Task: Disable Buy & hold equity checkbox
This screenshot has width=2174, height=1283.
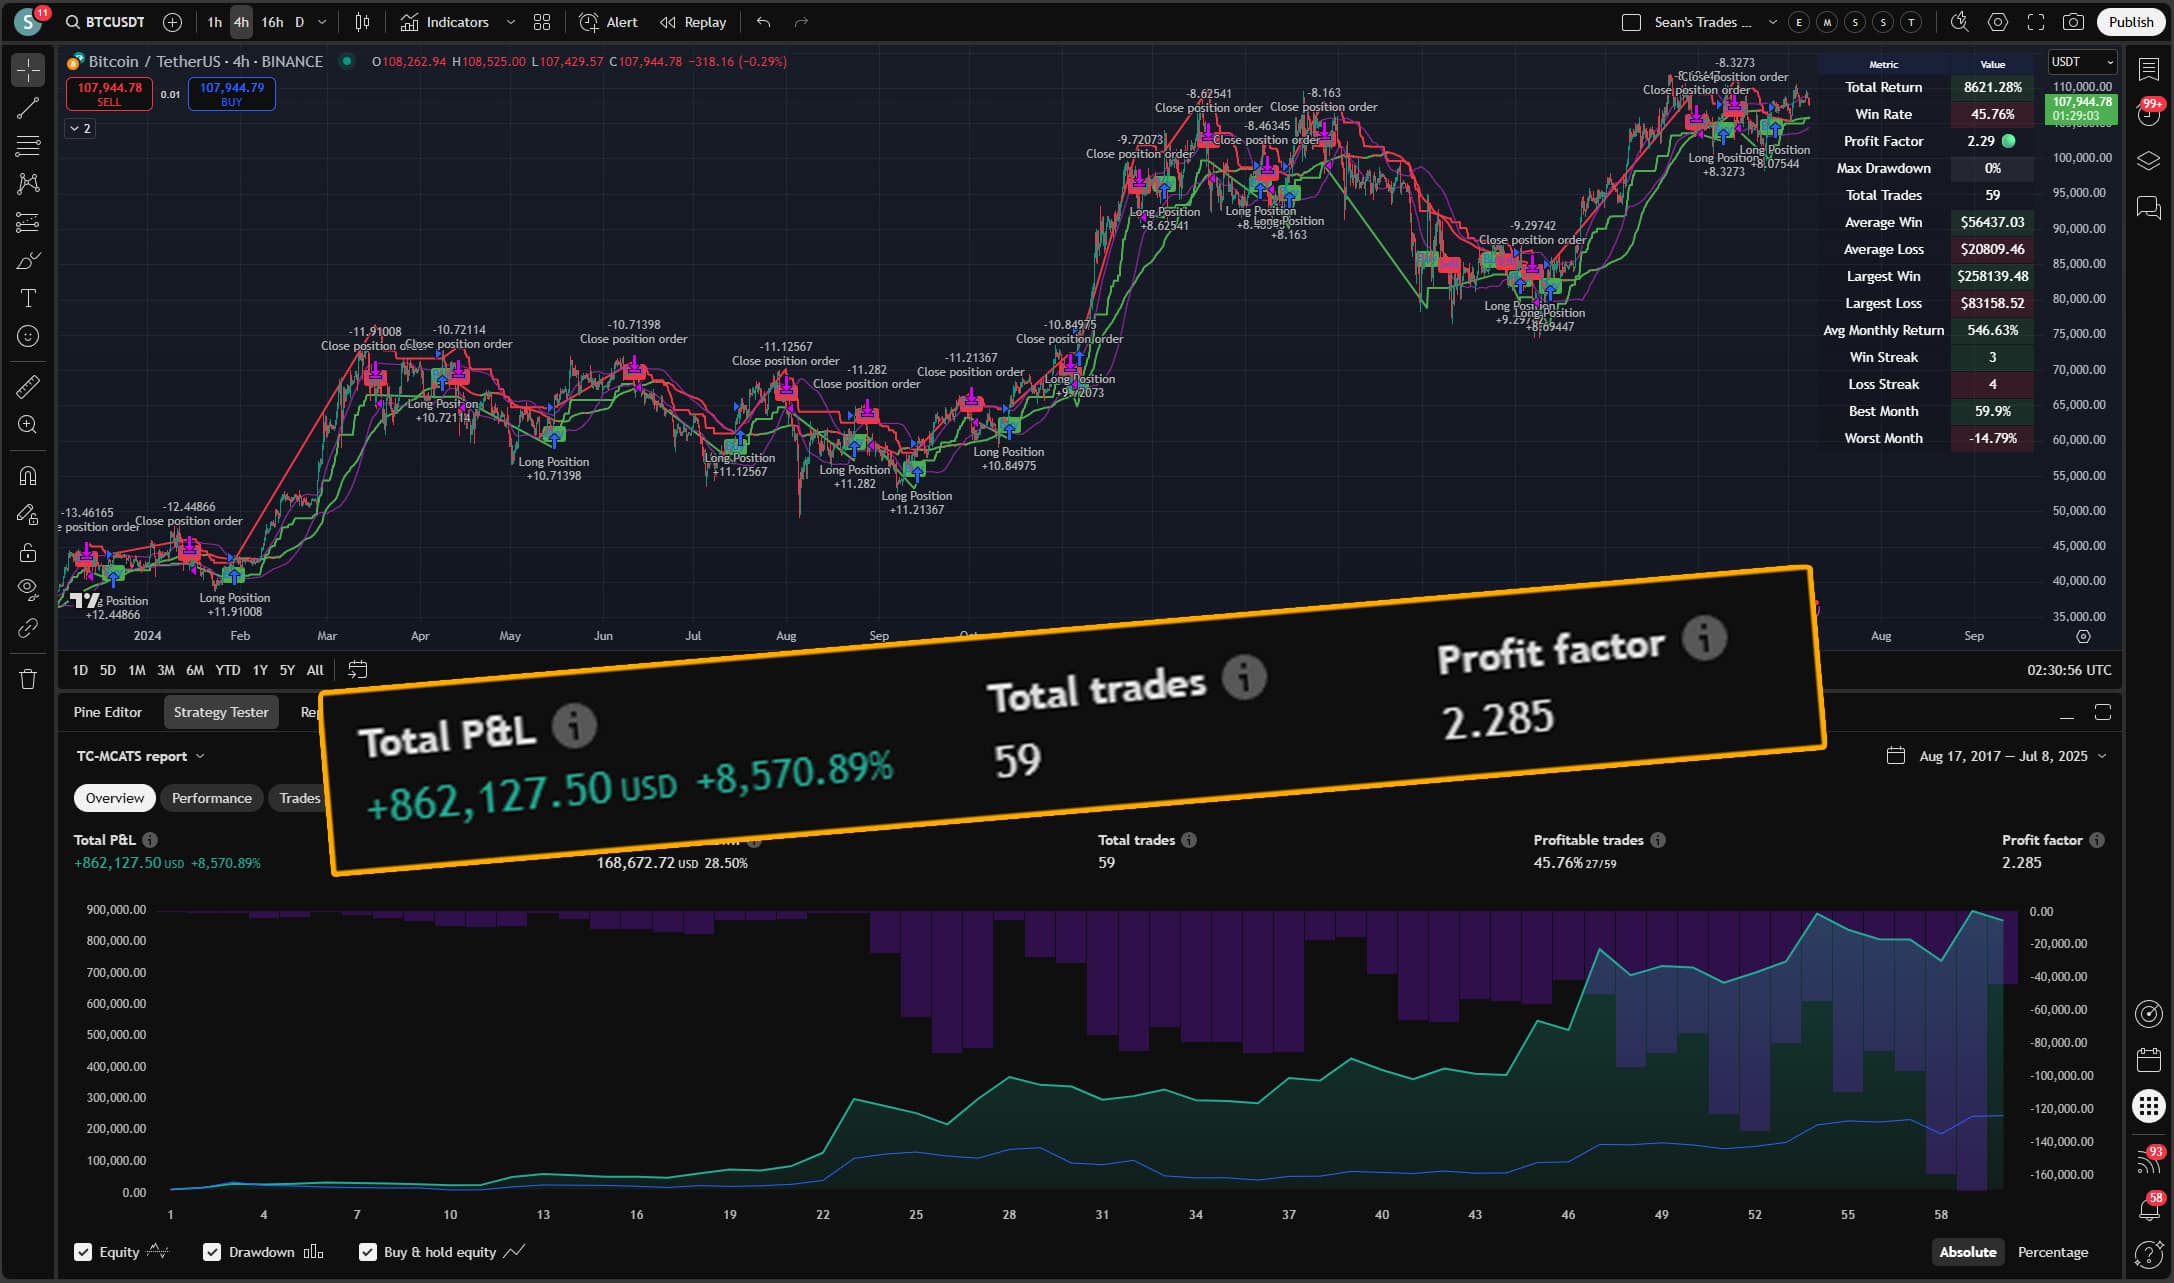Action: (368, 1252)
